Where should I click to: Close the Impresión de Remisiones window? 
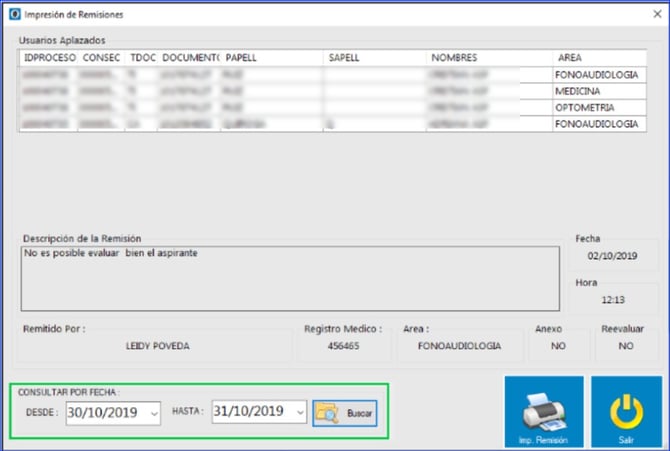coord(656,16)
